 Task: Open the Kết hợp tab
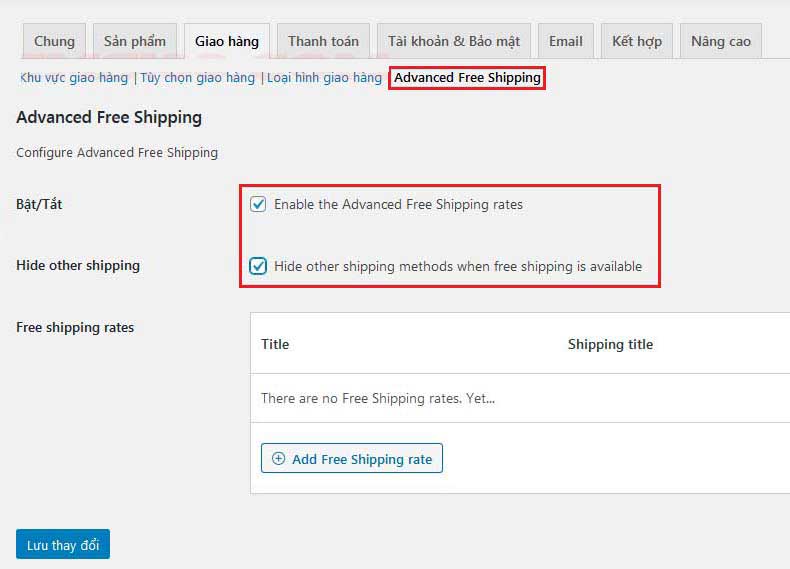637,41
